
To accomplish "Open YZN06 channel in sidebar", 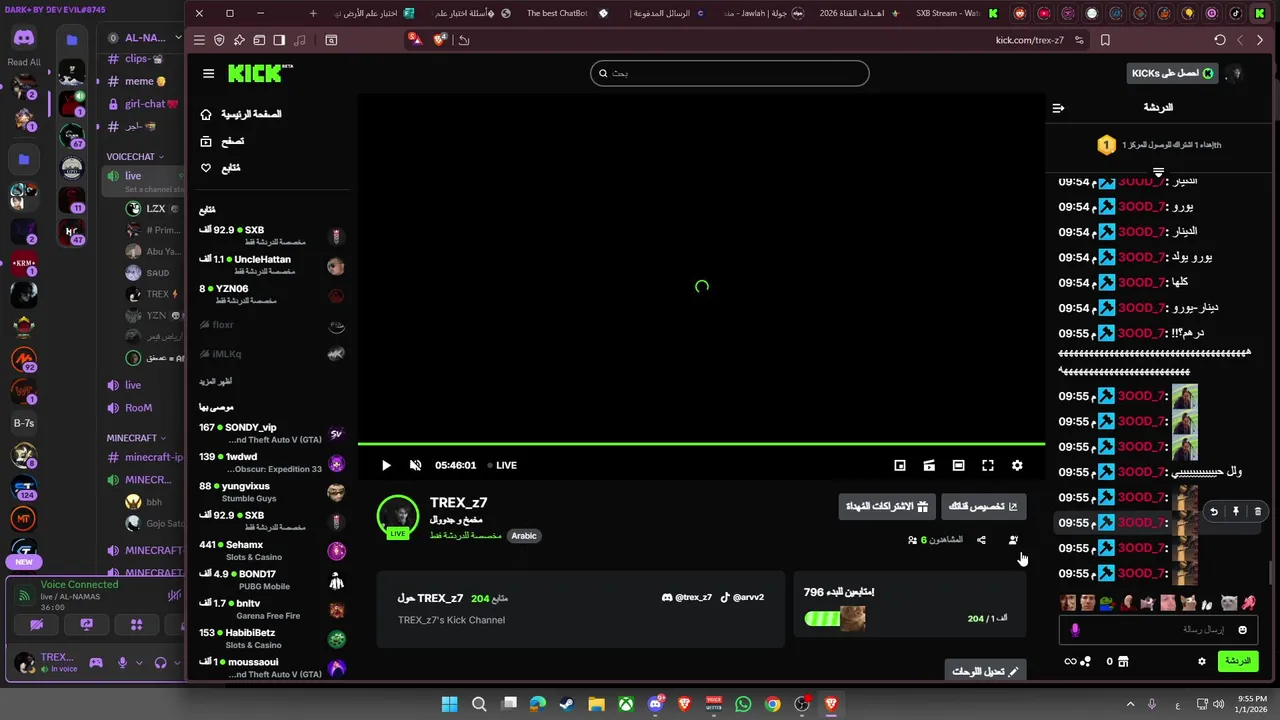I will pos(272,294).
